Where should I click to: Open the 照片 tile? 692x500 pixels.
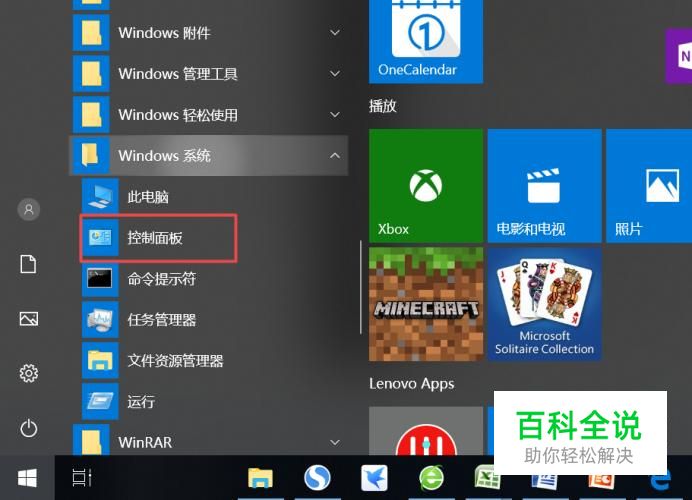pyautogui.click(x=649, y=186)
